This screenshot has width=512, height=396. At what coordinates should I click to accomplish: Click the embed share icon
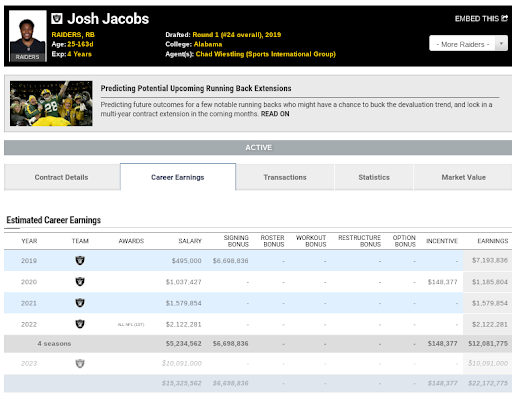pyautogui.click(x=504, y=18)
